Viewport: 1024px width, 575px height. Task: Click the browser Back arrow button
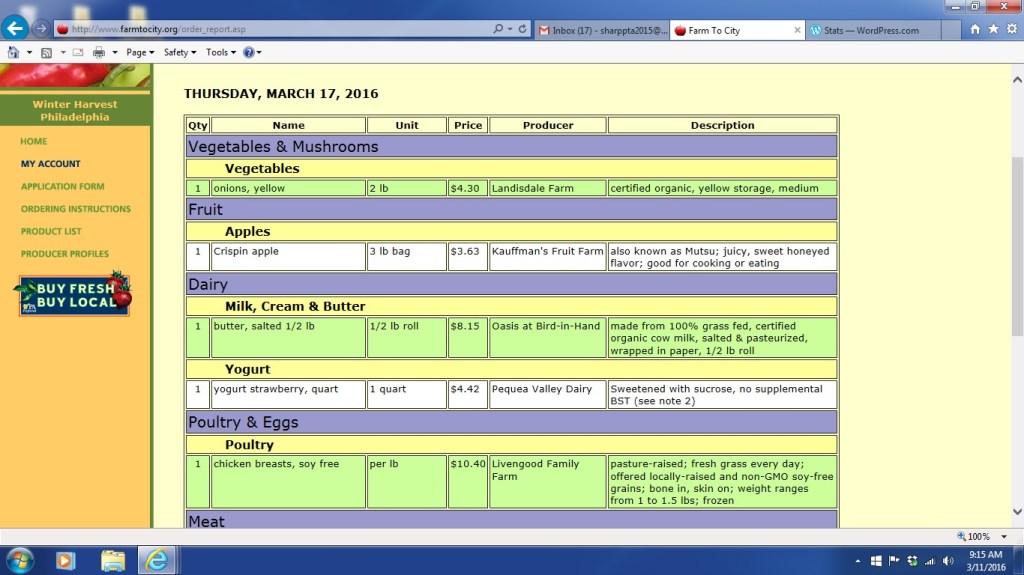[x=14, y=28]
